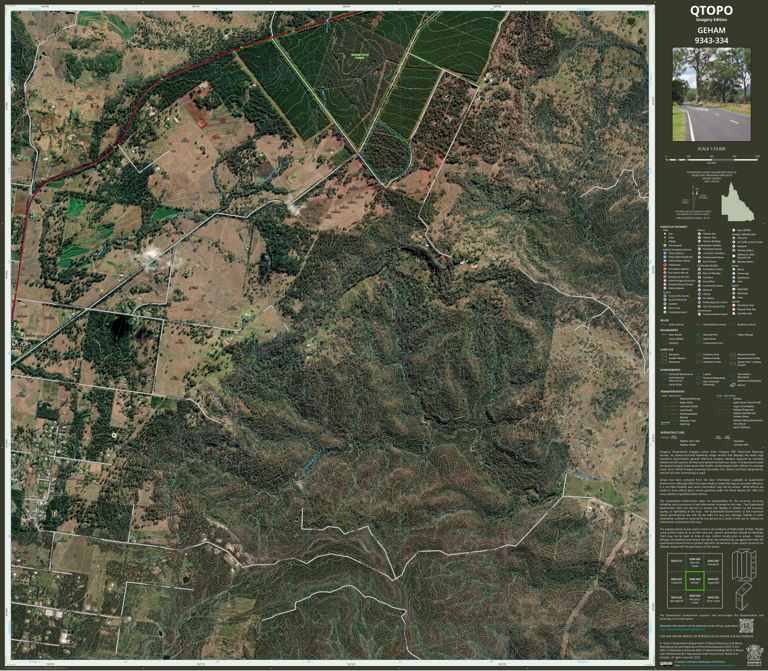Select the Springbluff cell in adjoining sheet index
The height and width of the screenshot is (671, 768).
tap(676, 599)
